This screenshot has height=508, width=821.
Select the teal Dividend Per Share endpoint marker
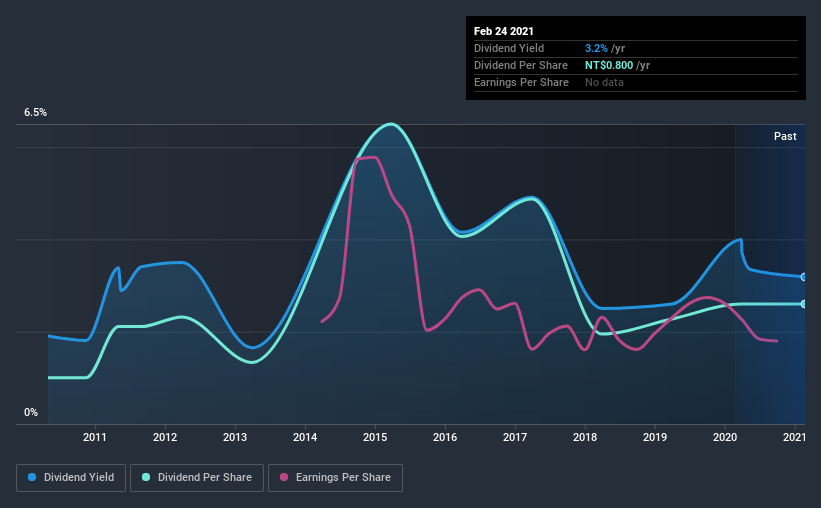(x=803, y=304)
